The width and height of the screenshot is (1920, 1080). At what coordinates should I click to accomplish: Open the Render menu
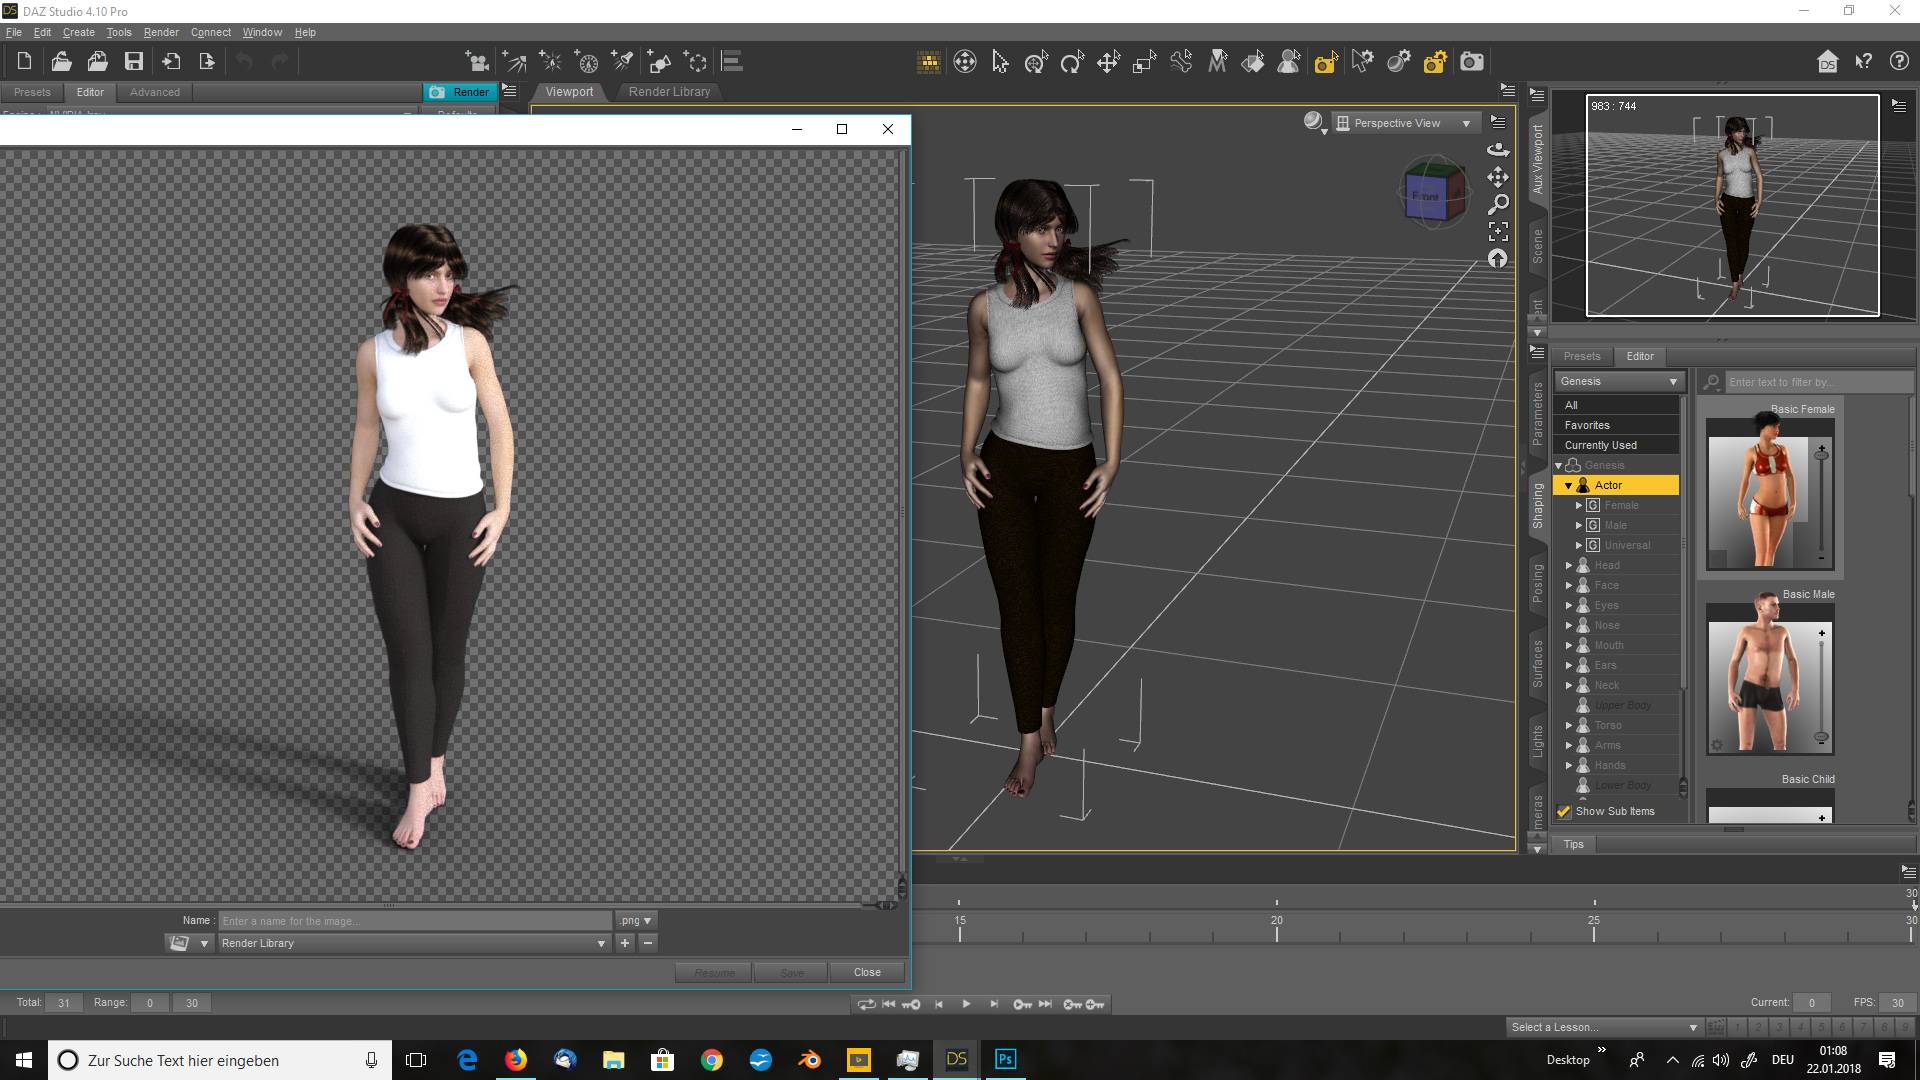160,32
